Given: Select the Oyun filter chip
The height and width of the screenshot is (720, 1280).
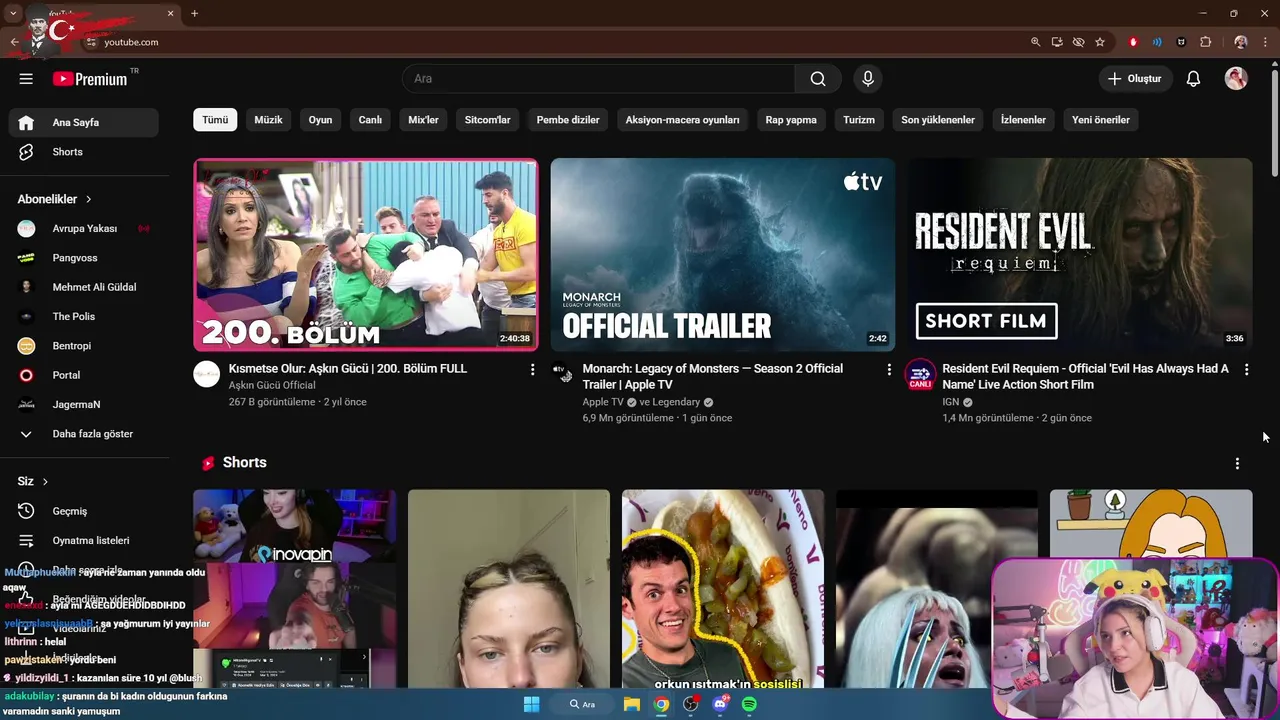Looking at the screenshot, I should click(x=320, y=120).
